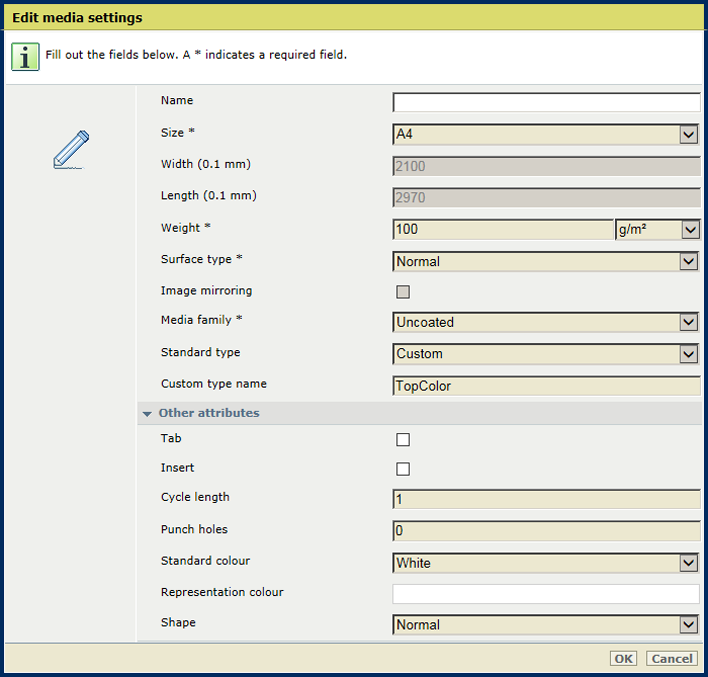Click the Name text field

546,102
